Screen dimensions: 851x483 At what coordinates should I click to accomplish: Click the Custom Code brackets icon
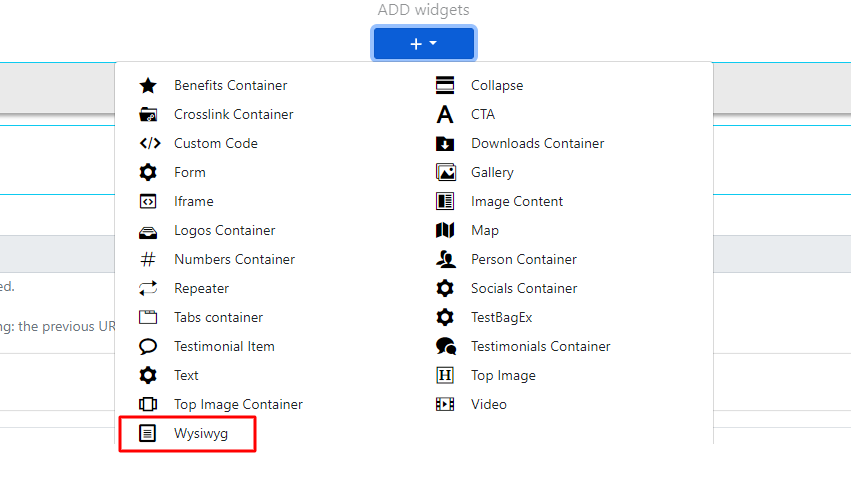(x=148, y=144)
